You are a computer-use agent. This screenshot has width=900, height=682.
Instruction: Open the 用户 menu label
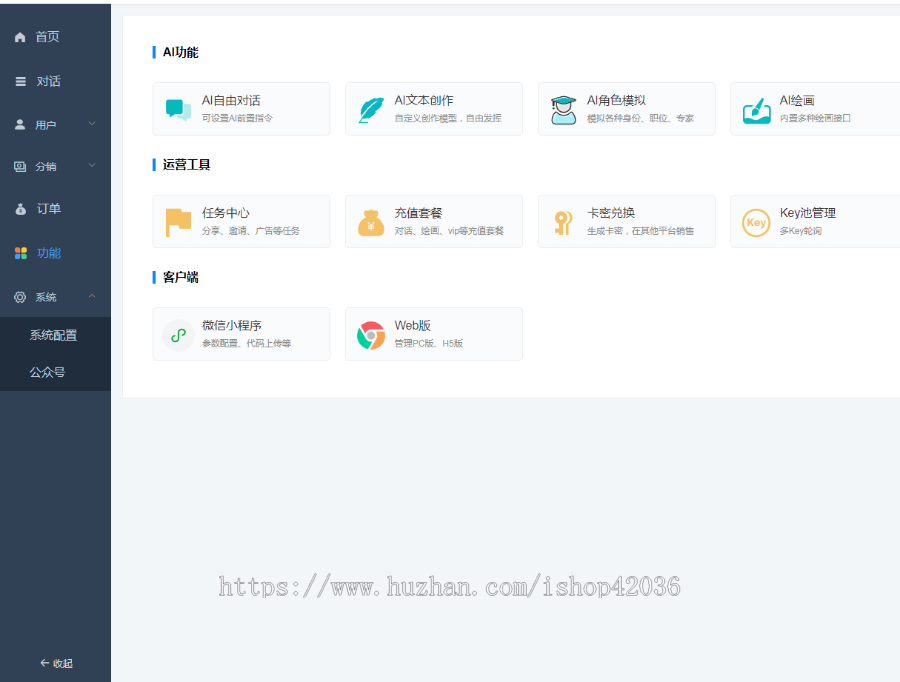tap(46, 125)
